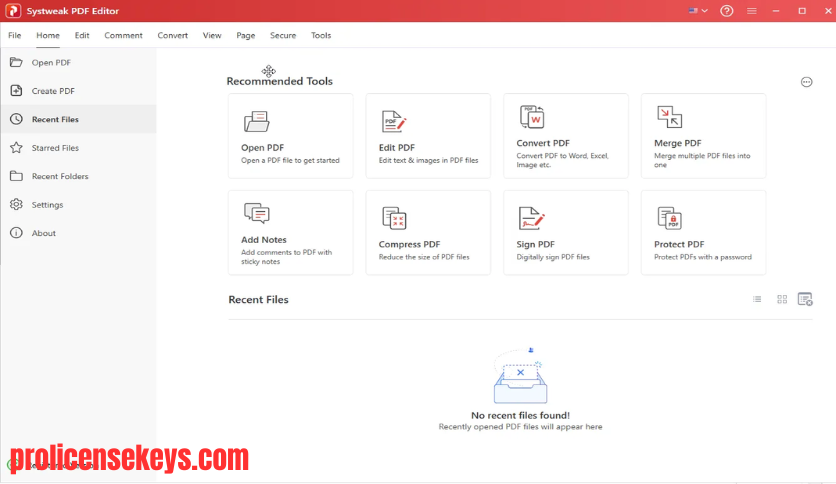Click 'Merge multiple PDF files into one' text
The image size is (836, 484).
pyautogui.click(x=702, y=160)
